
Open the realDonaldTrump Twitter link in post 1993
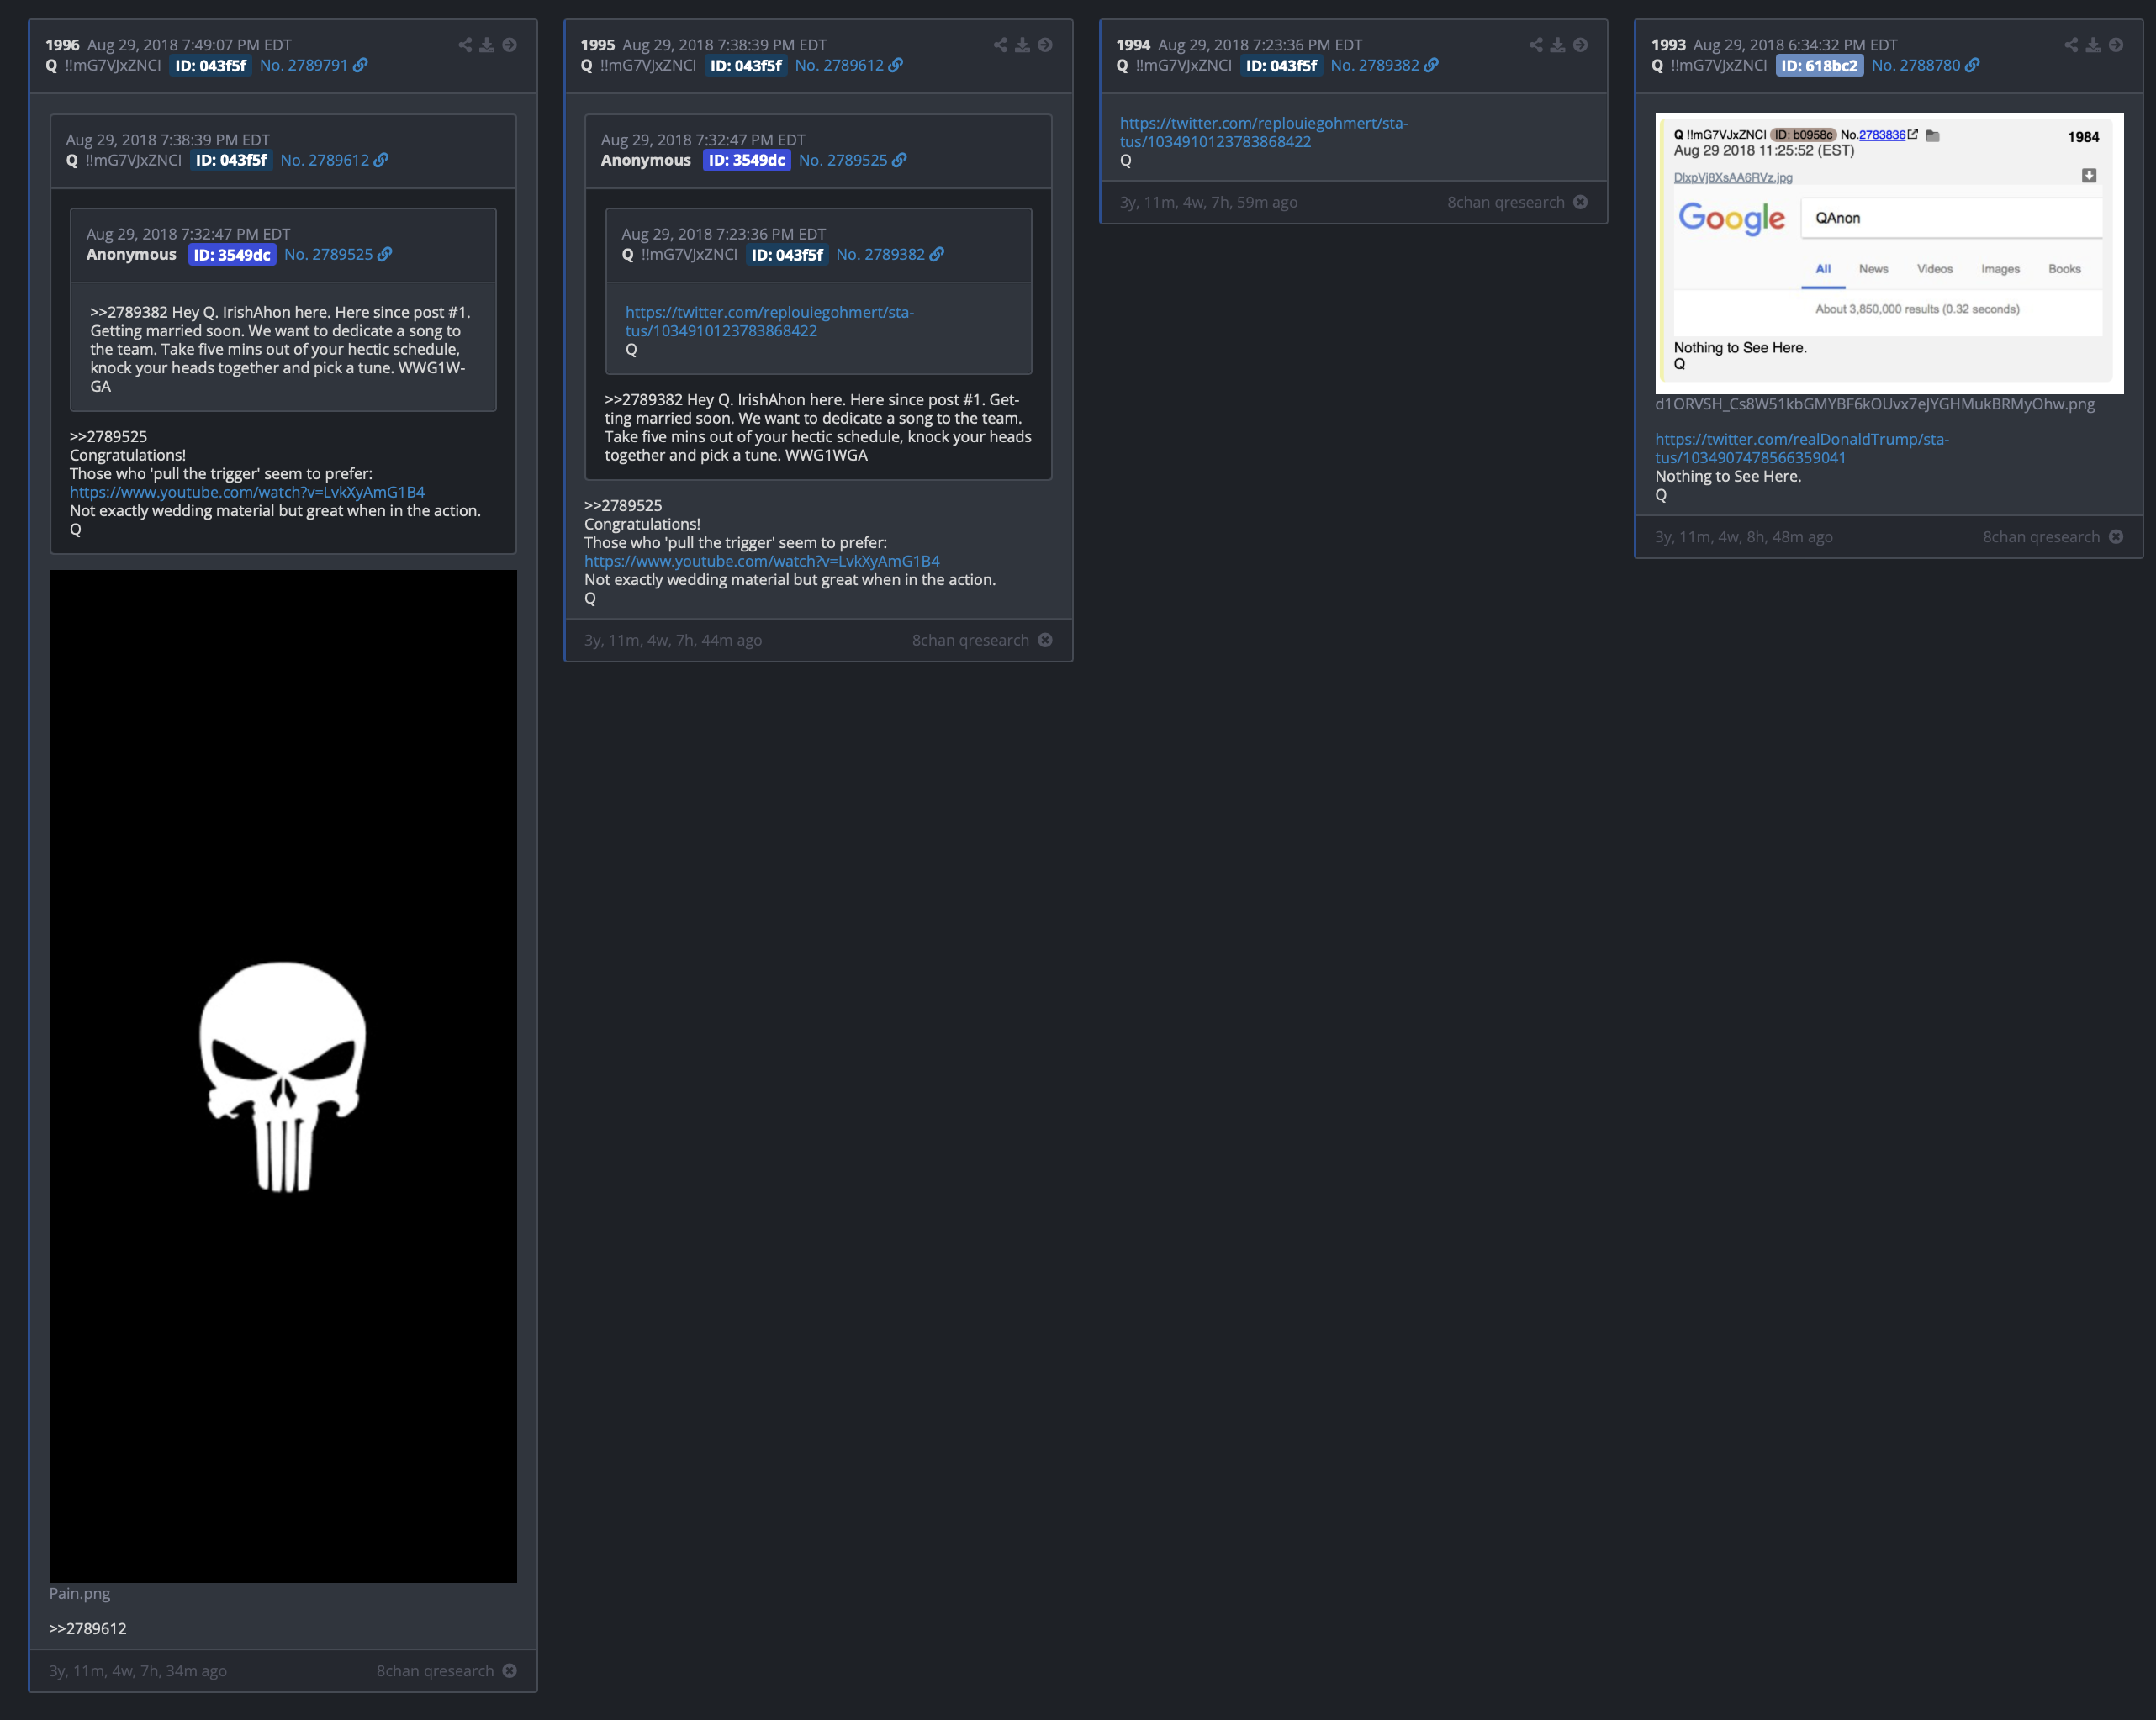pos(1802,448)
